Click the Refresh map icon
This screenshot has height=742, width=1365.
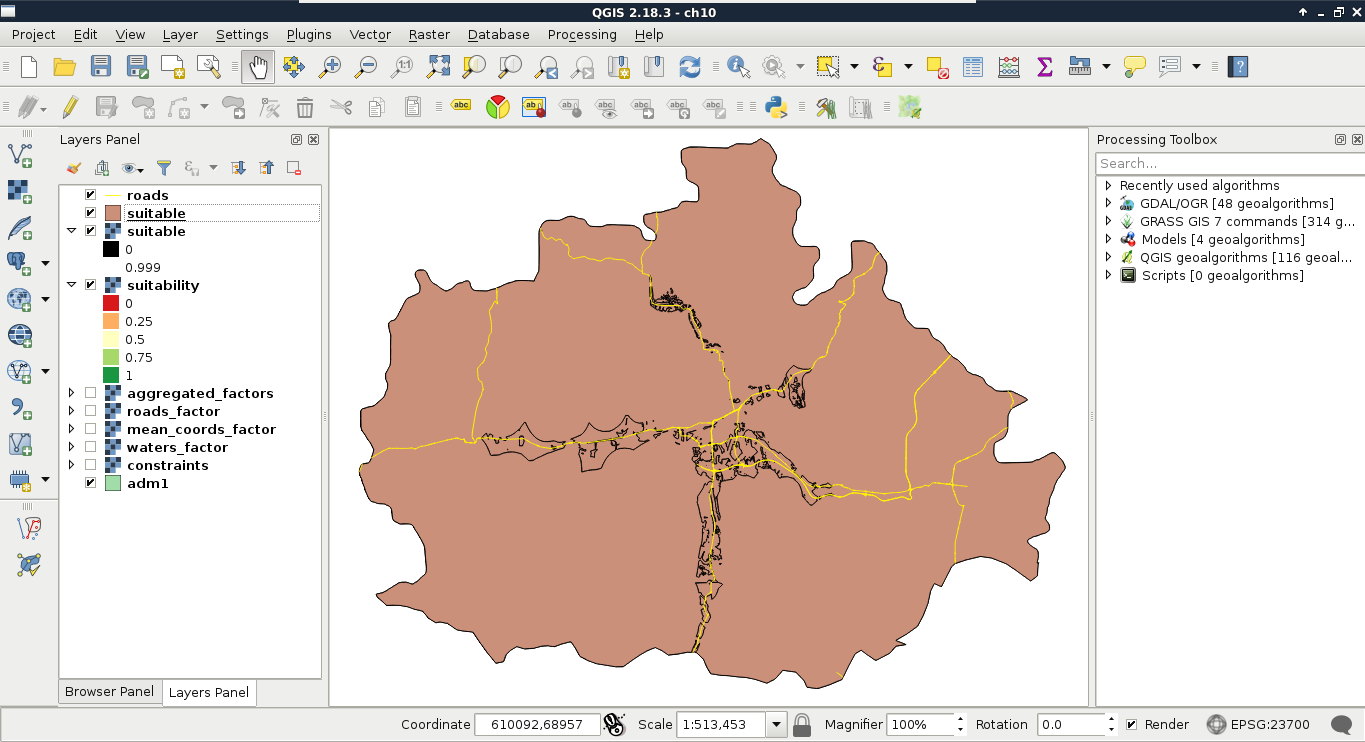tap(690, 67)
